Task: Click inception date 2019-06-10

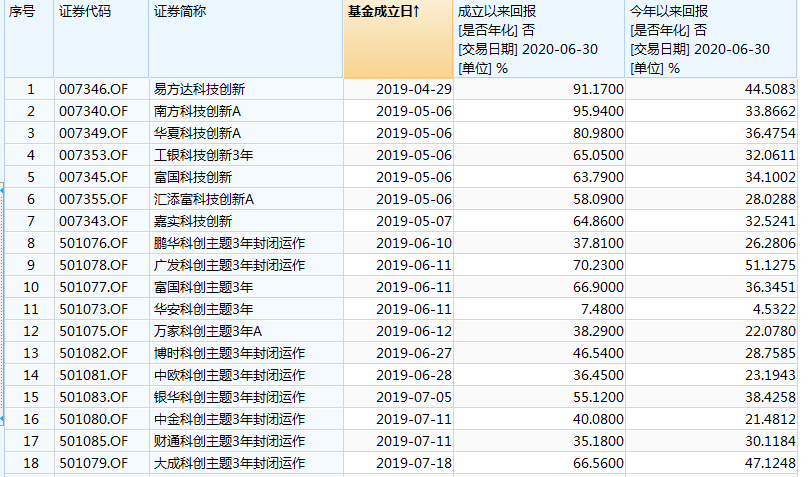Action: pos(414,243)
